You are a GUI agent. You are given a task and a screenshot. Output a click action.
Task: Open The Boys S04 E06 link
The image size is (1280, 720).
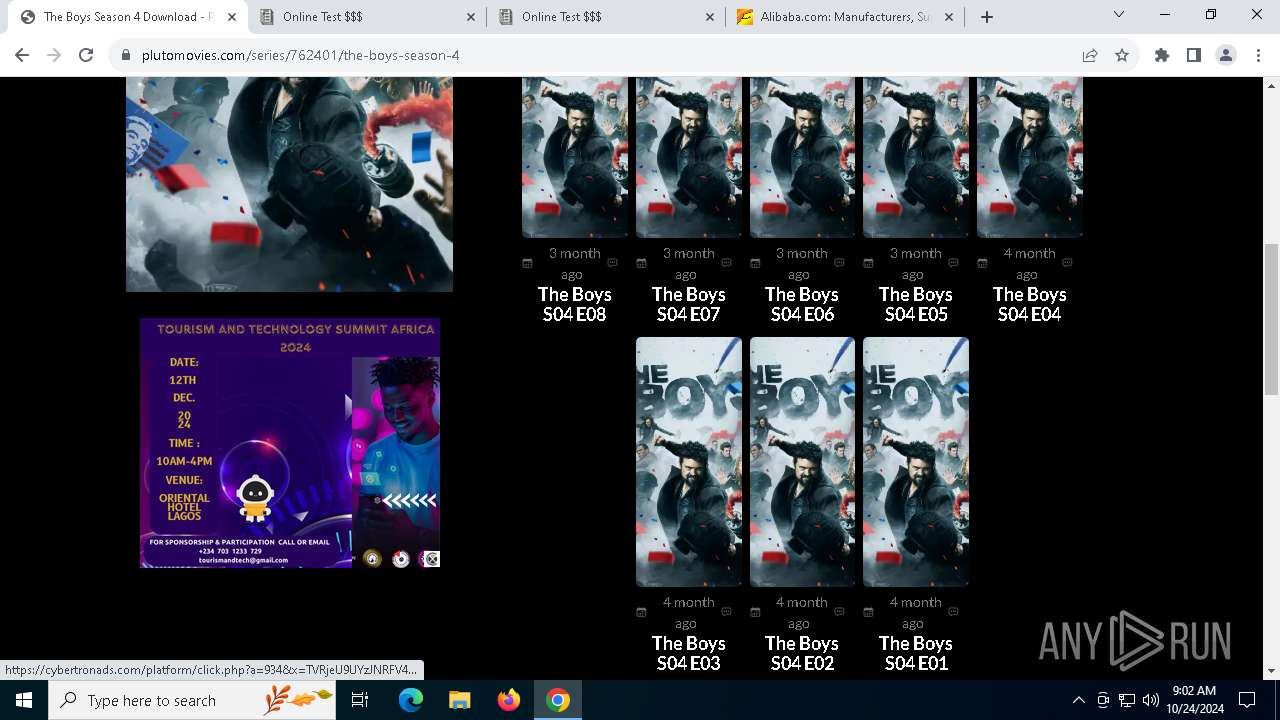801,304
